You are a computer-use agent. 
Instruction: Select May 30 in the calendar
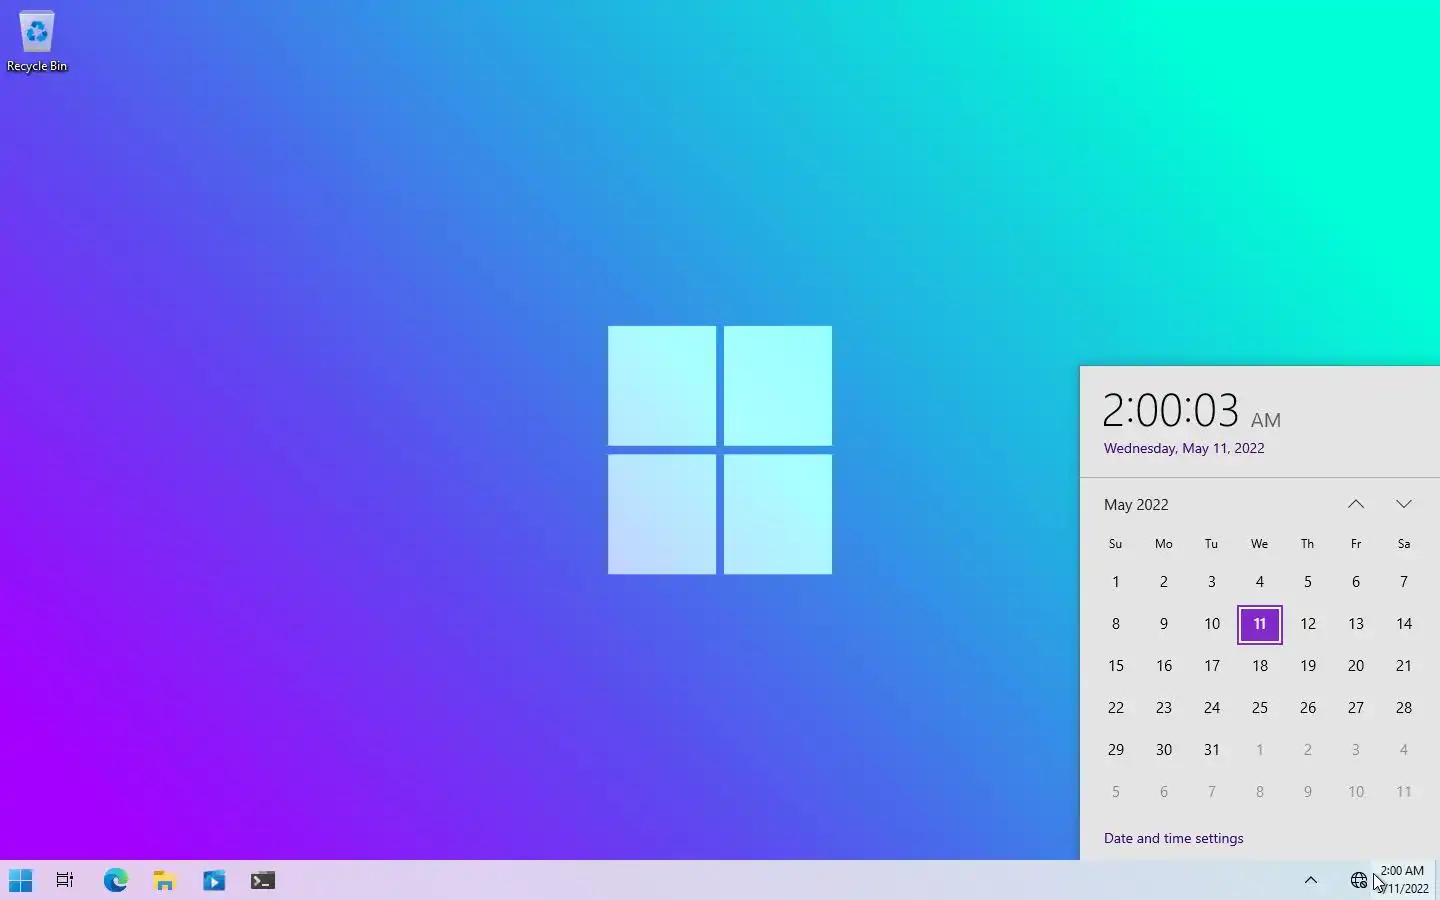click(x=1164, y=750)
